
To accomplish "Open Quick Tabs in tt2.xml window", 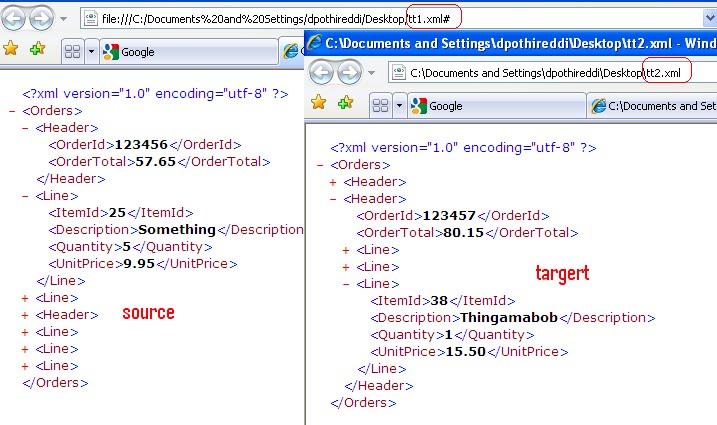I will [380, 106].
